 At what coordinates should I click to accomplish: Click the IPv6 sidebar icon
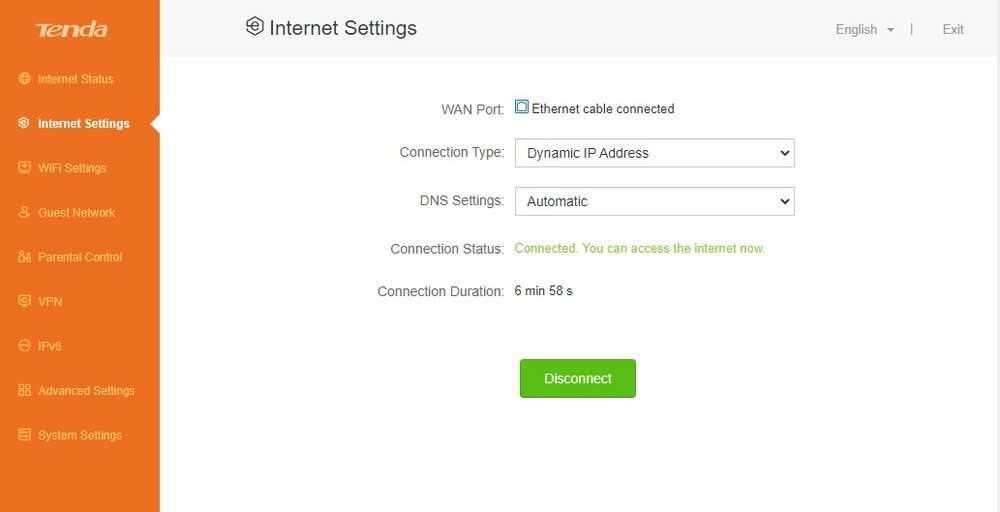[x=25, y=346]
